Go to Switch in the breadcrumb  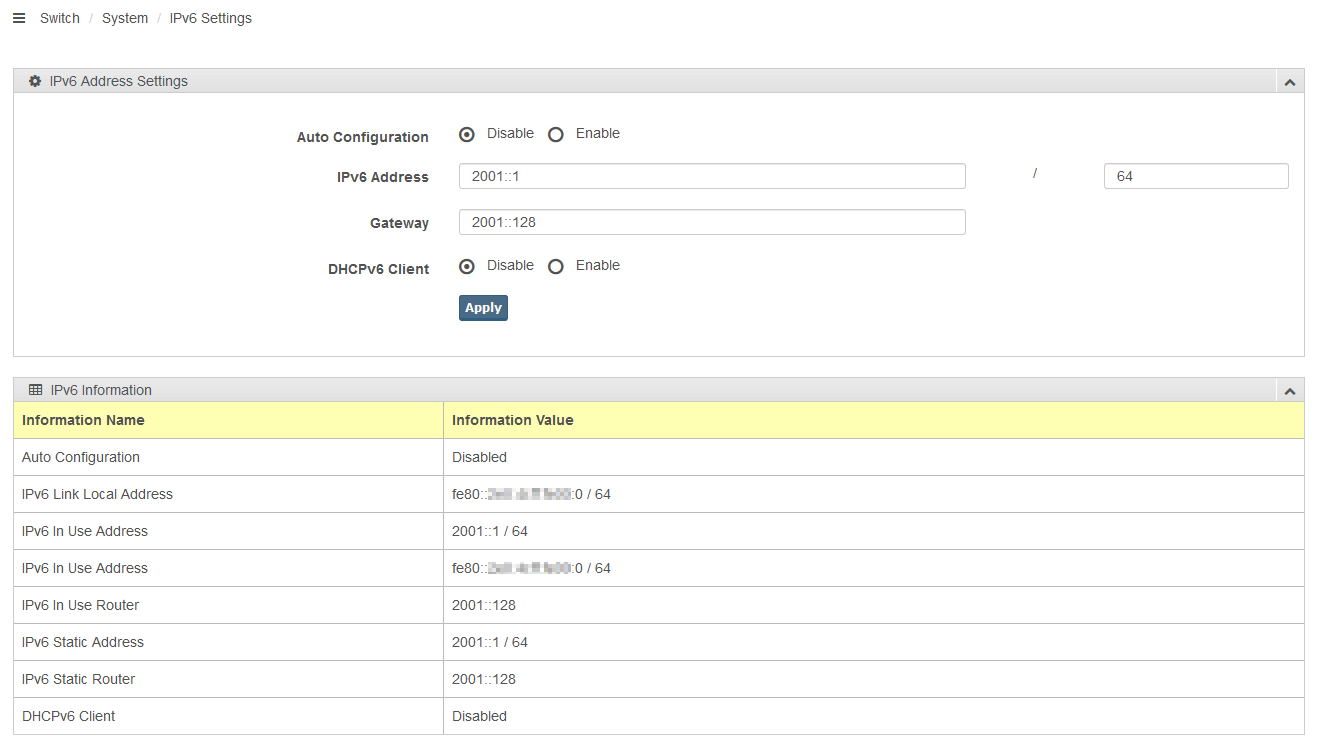60,18
